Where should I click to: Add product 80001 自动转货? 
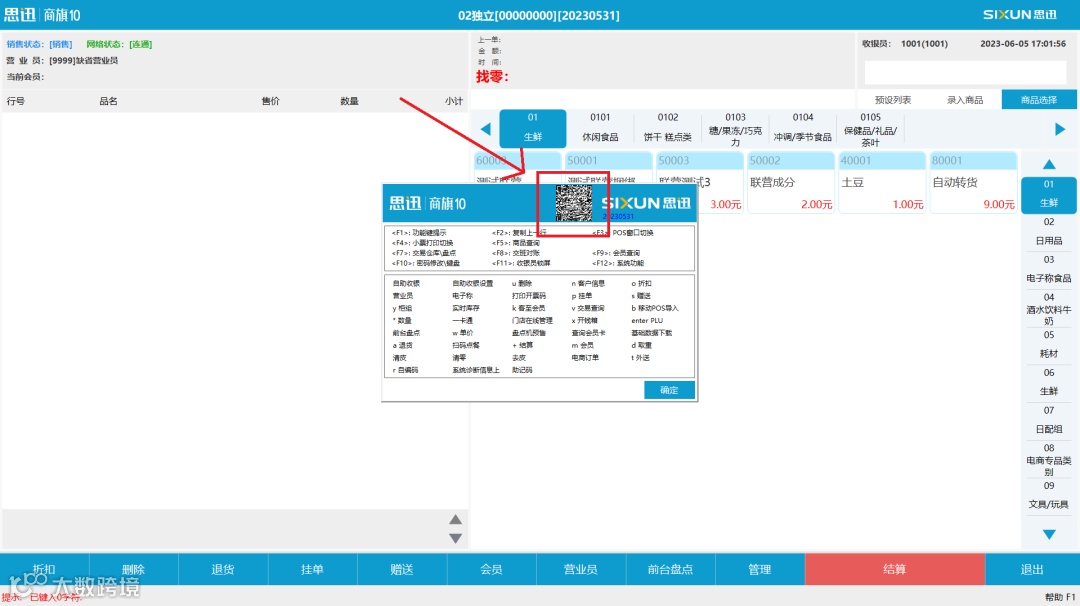point(973,182)
